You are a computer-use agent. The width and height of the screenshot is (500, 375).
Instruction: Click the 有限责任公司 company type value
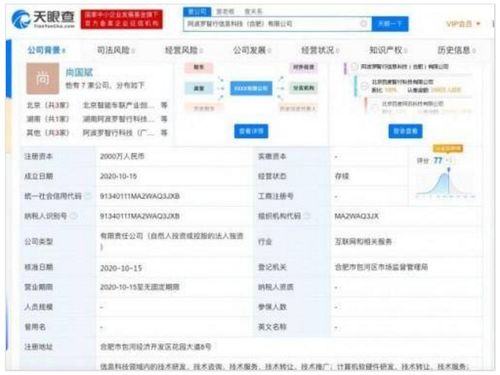pyautogui.click(x=172, y=241)
